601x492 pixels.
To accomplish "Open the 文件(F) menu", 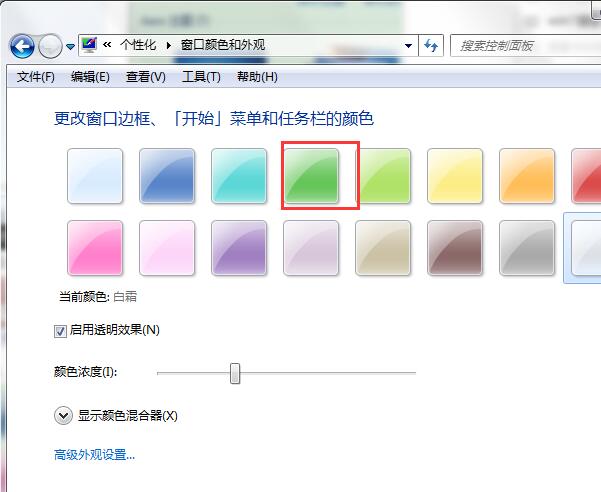I will click(35, 77).
